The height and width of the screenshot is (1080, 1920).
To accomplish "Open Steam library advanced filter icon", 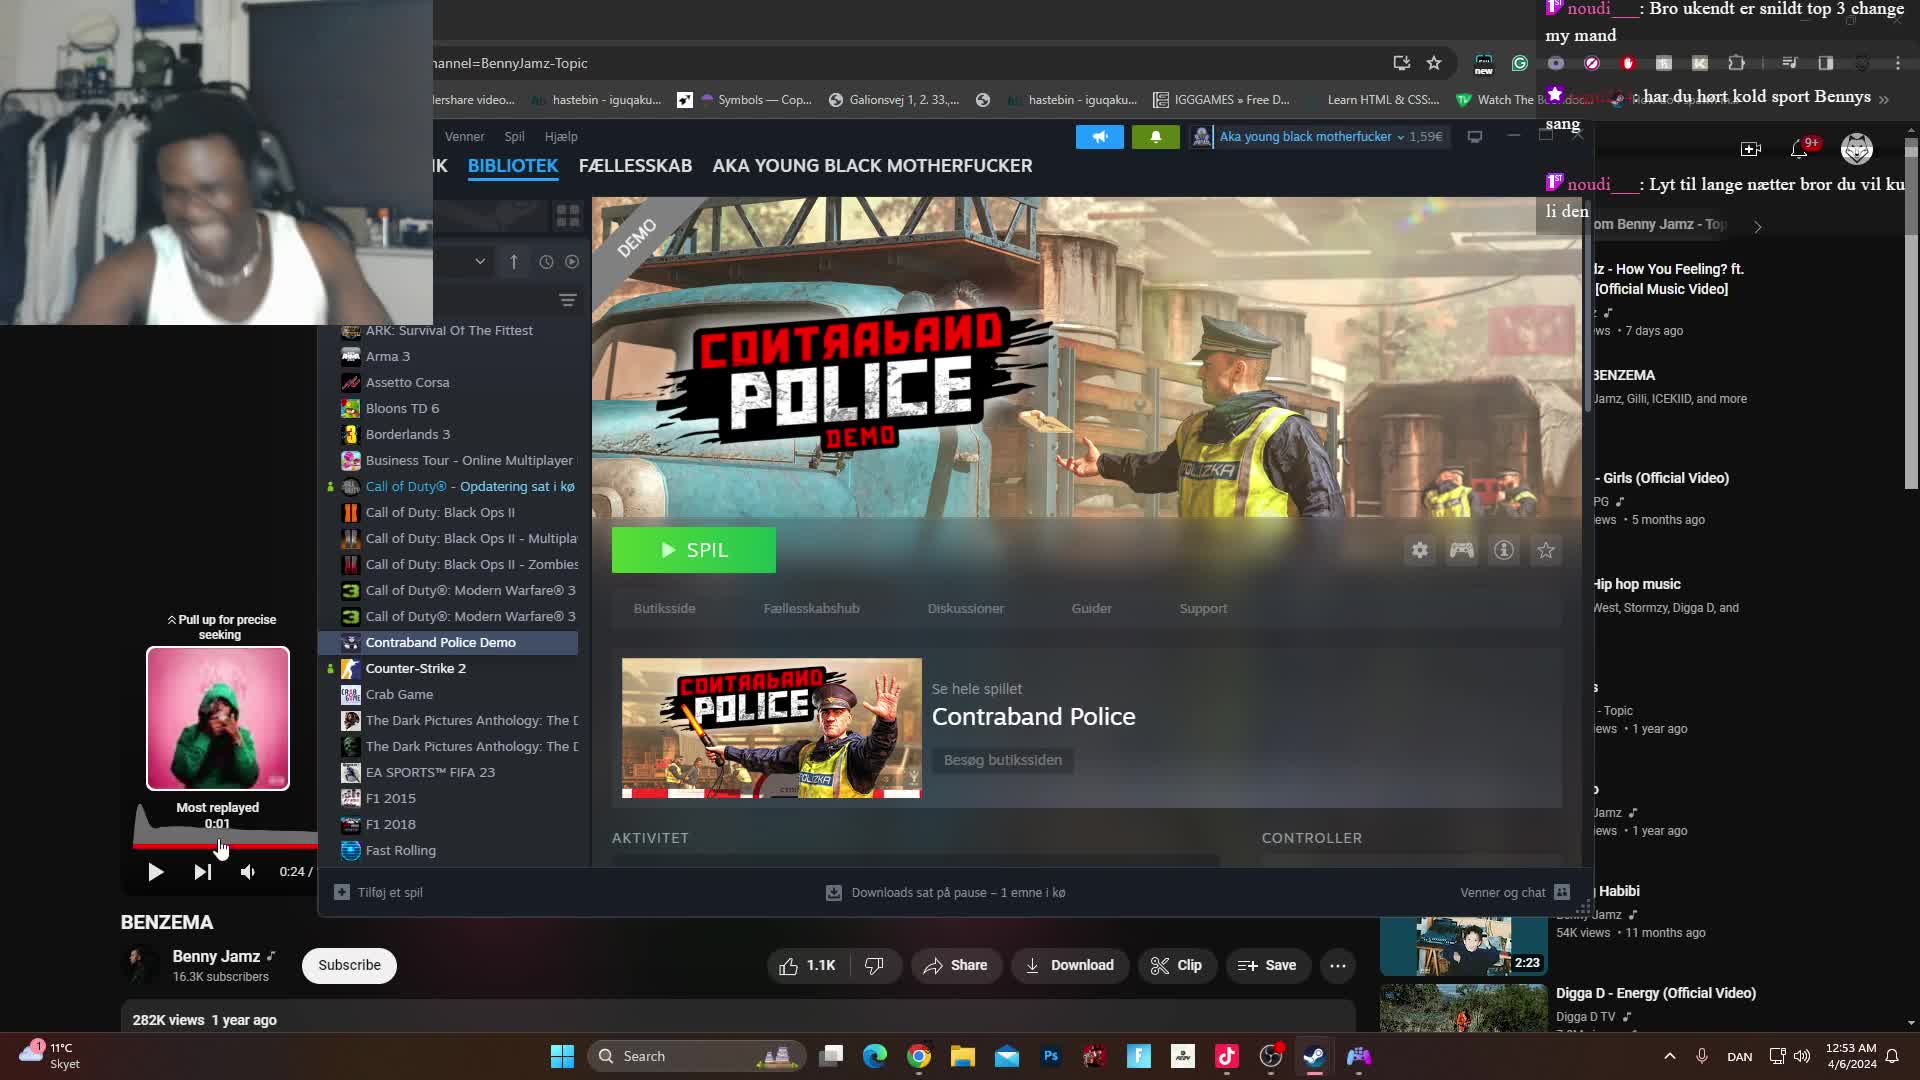I will click(x=568, y=300).
